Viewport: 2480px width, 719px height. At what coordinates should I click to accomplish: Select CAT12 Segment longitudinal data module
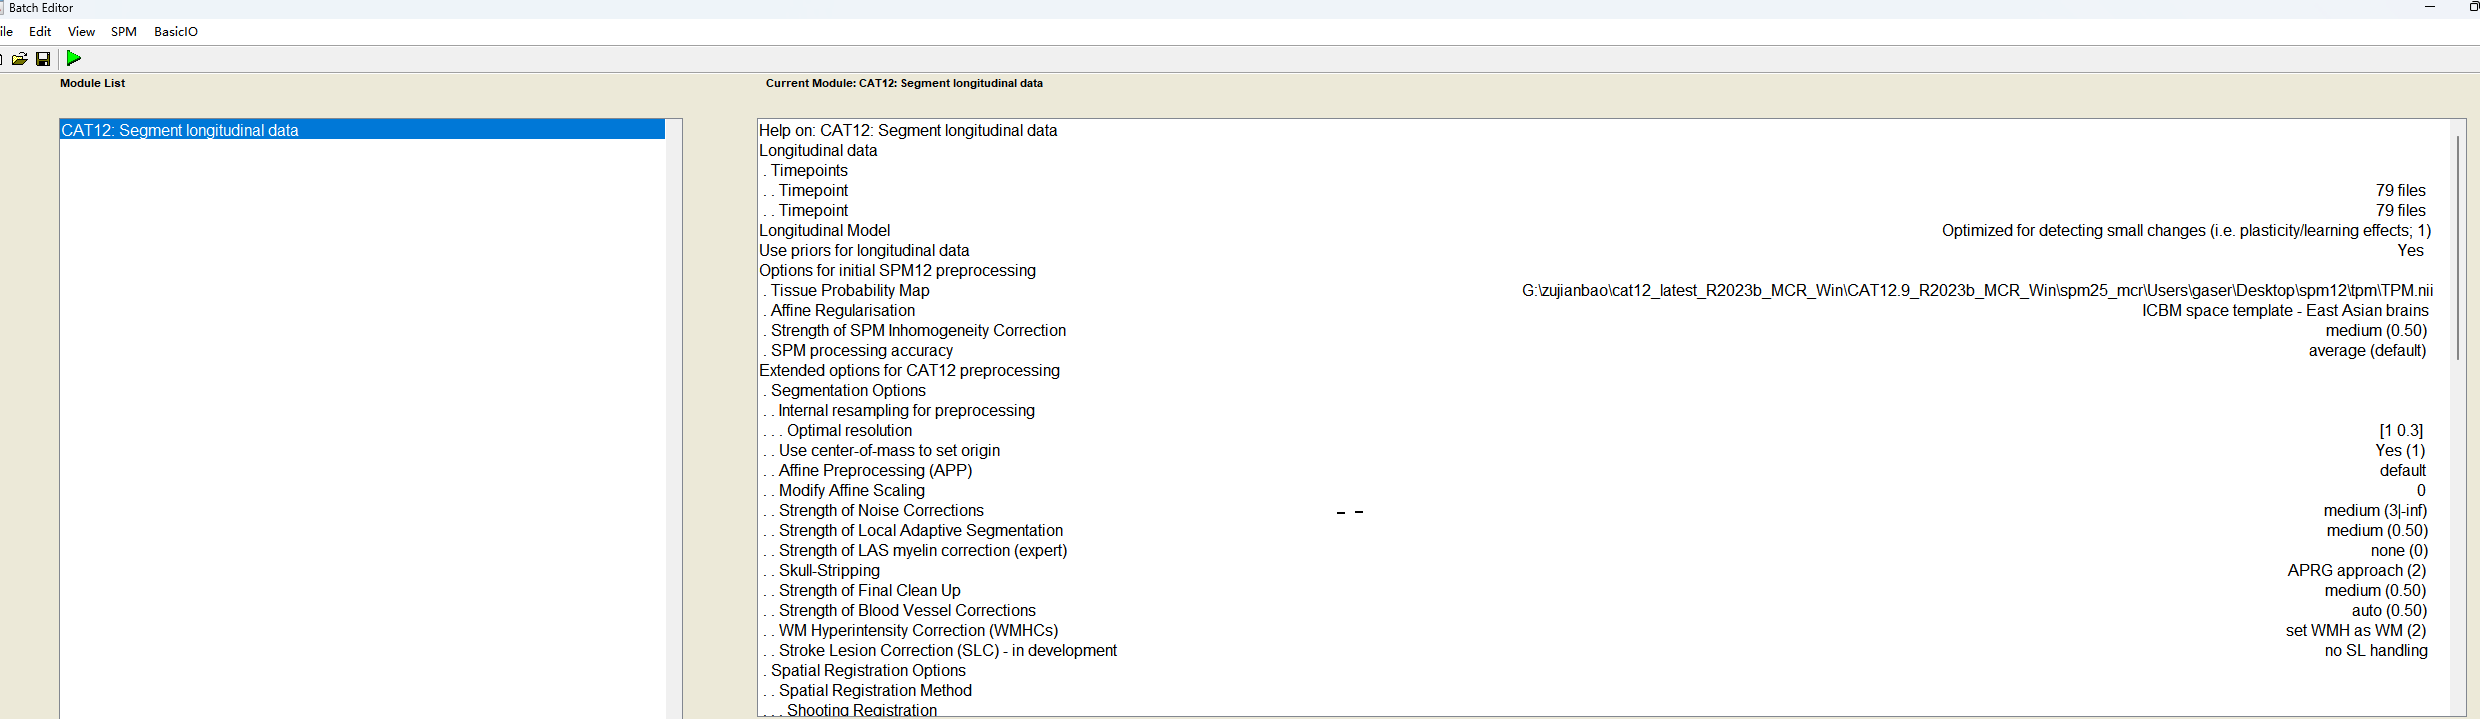tap(180, 130)
